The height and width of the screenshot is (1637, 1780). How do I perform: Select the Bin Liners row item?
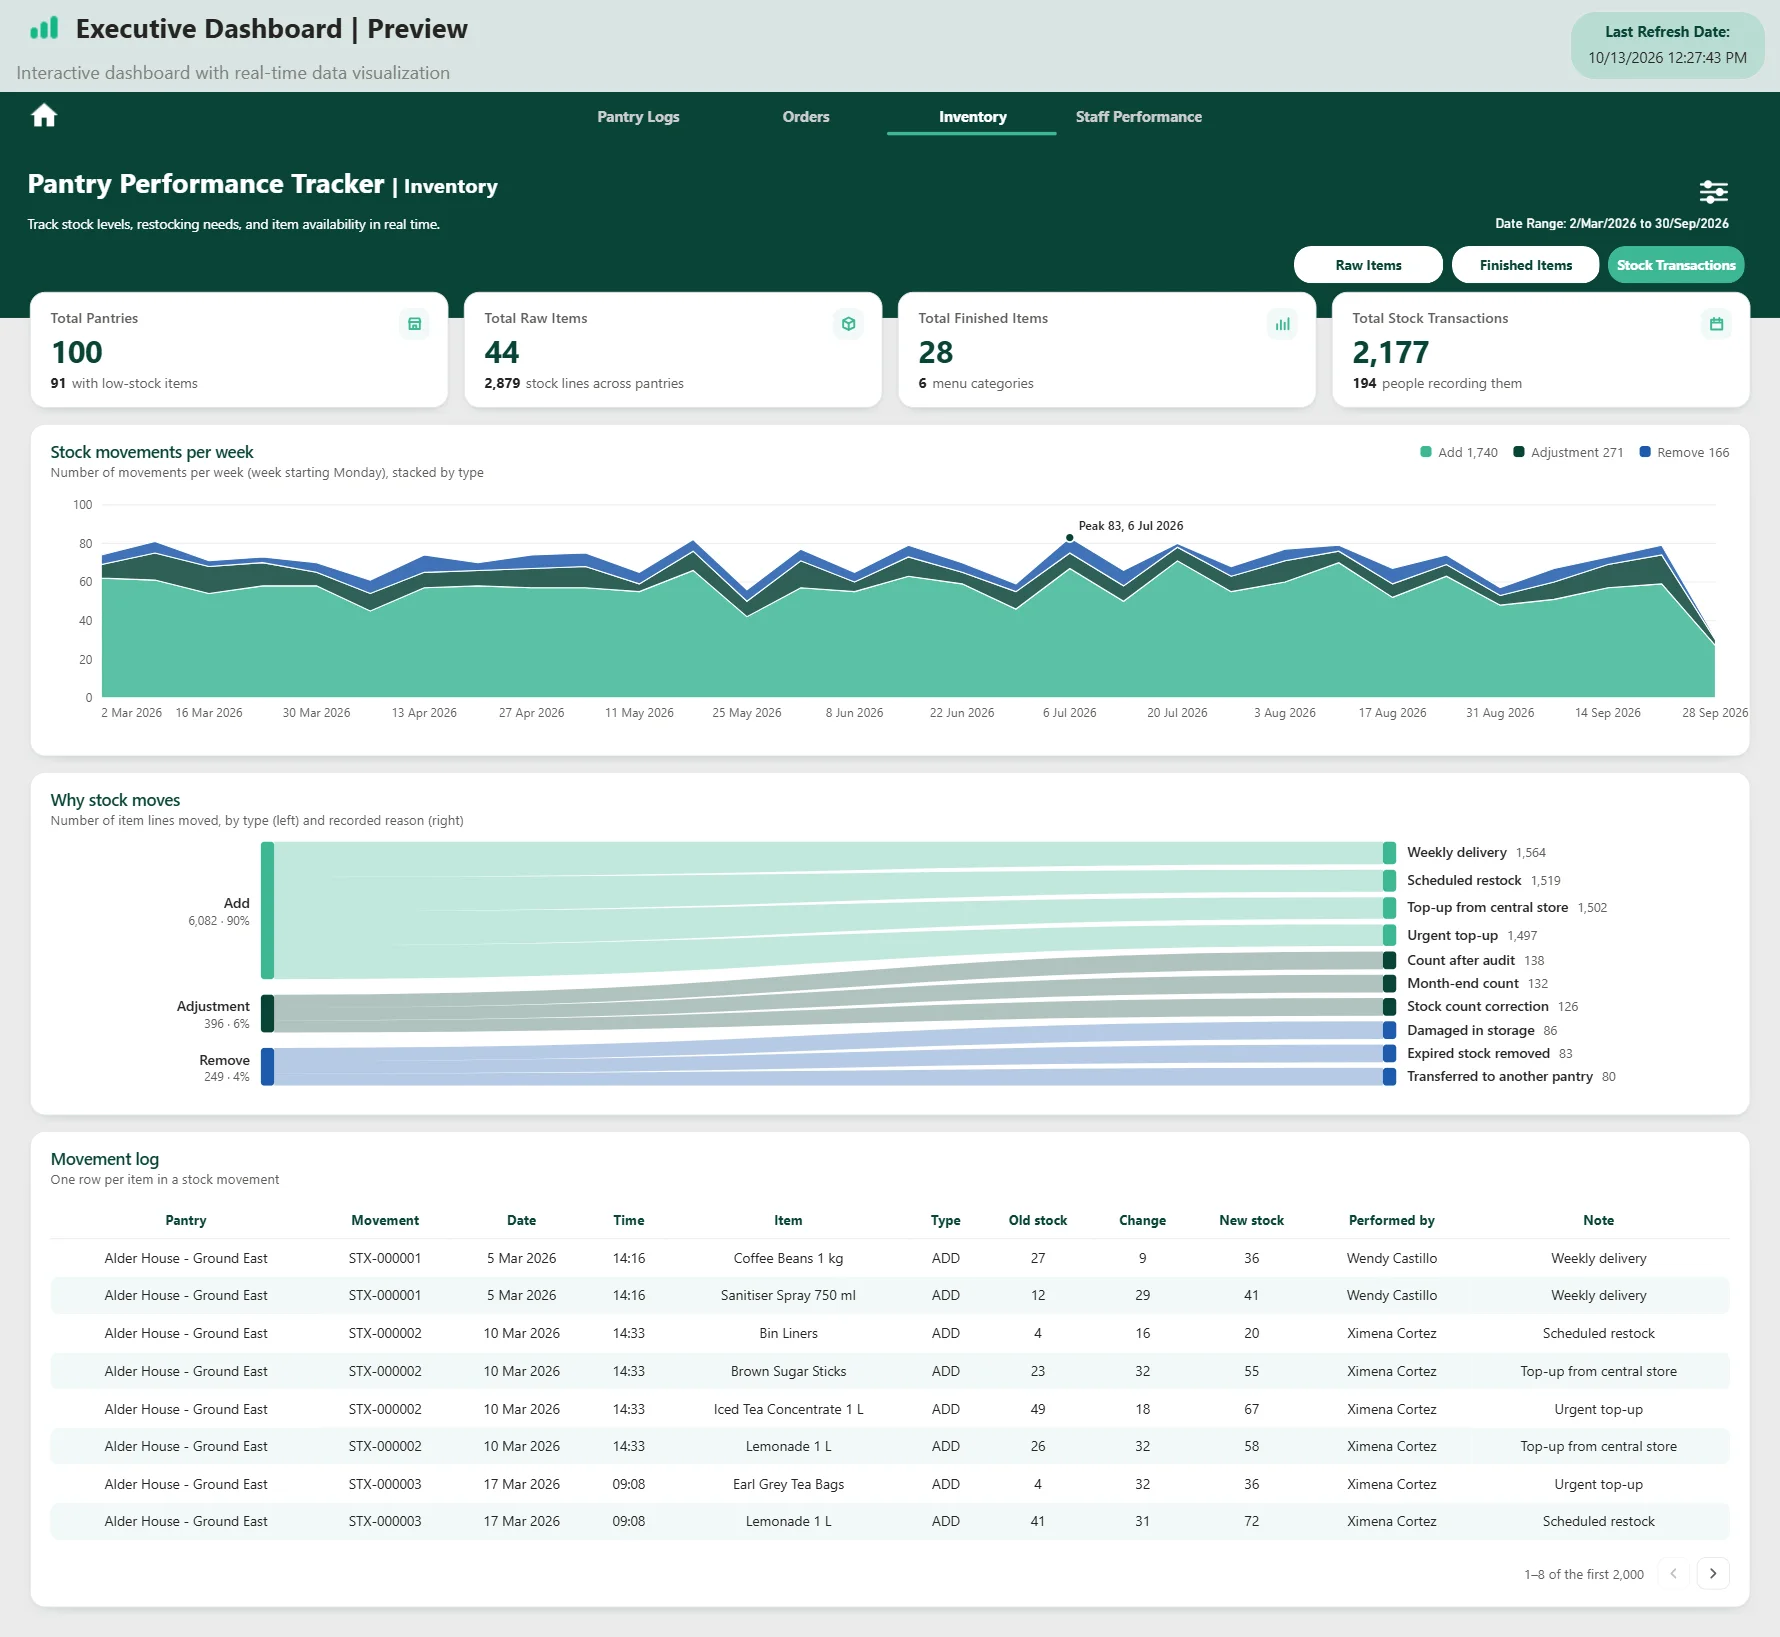[788, 1333]
